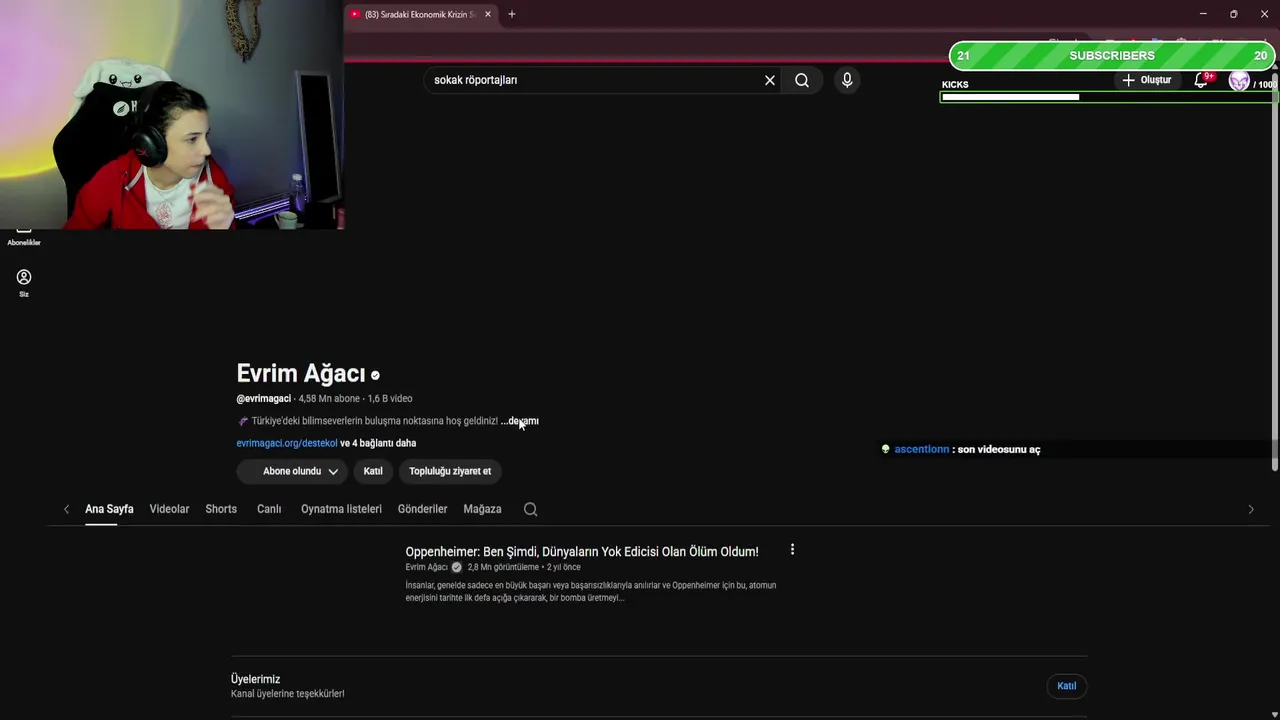1280x720 pixels.
Task: Open the Siz sidebar icon
Action: (24, 283)
